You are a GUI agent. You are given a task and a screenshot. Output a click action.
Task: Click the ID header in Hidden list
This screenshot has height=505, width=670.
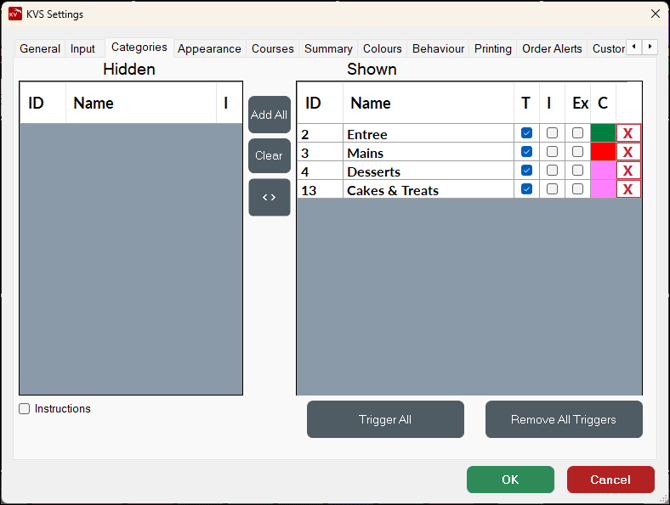point(43,103)
